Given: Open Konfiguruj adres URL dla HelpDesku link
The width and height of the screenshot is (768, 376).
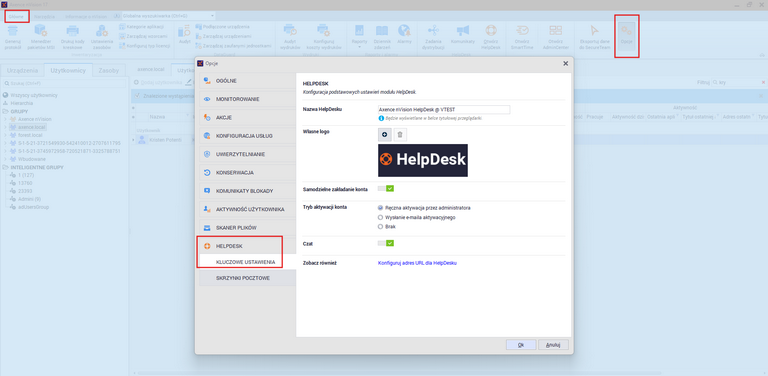Looking at the screenshot, I should (417, 263).
